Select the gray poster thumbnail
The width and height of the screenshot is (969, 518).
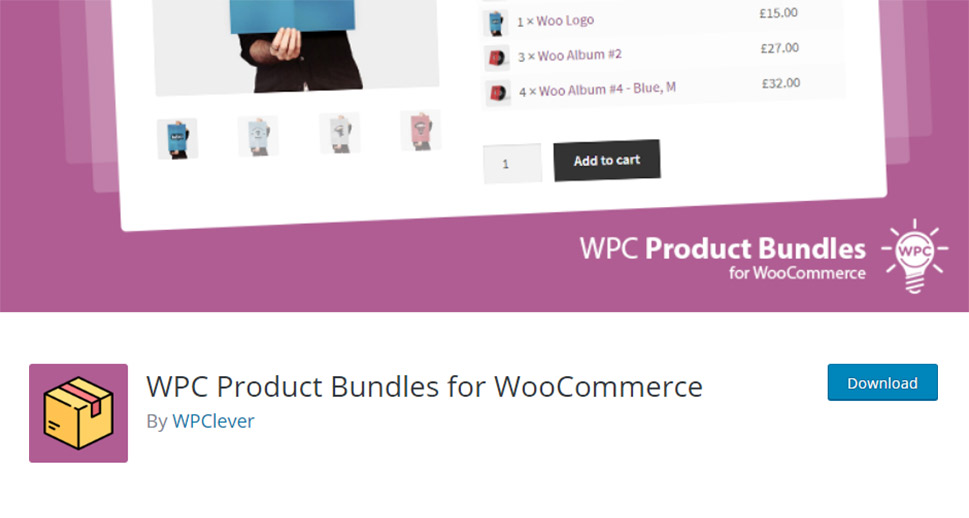point(339,133)
